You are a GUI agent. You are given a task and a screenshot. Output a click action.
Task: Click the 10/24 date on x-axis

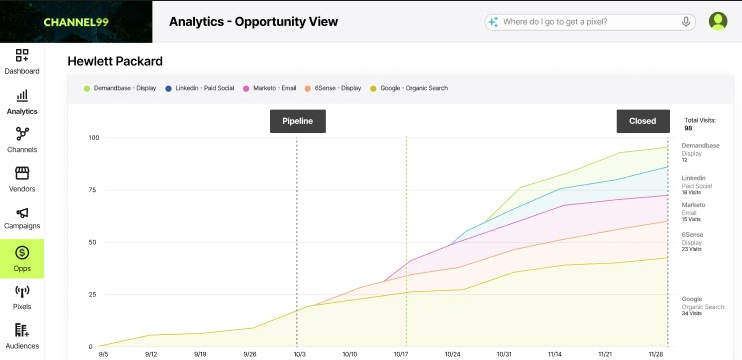click(x=453, y=354)
